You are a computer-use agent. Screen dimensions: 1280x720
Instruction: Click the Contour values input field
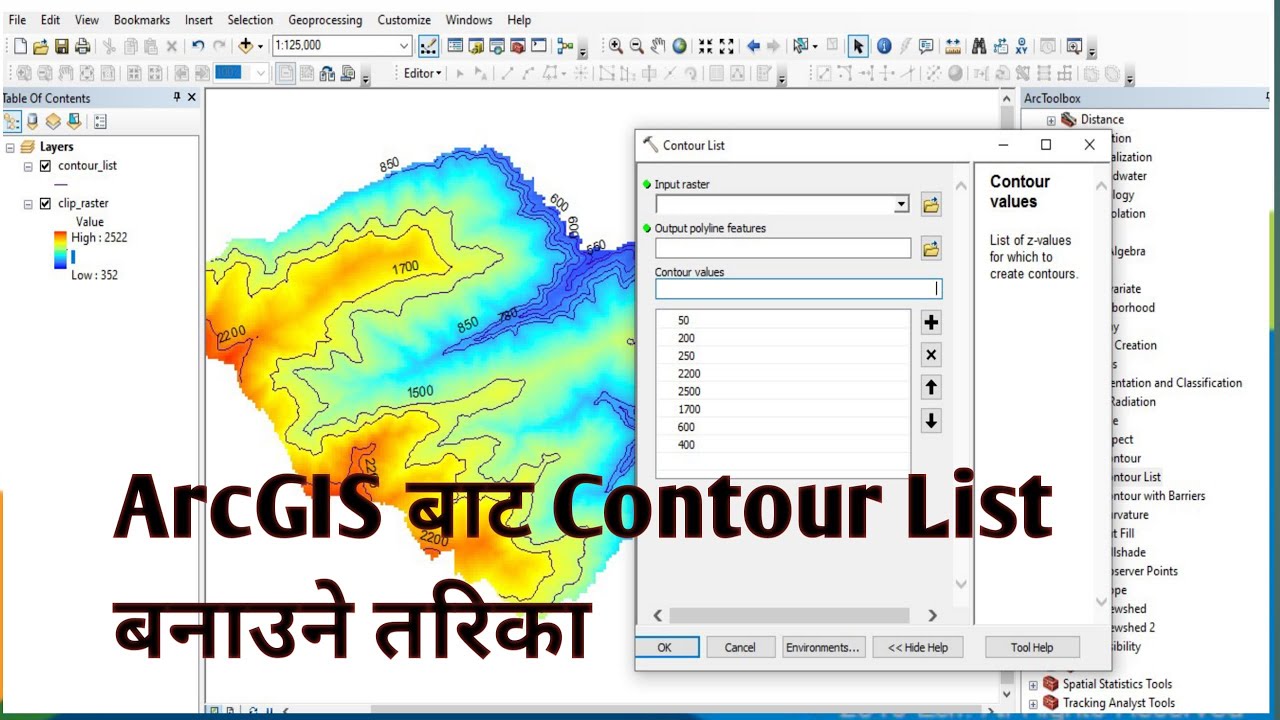[x=798, y=289]
